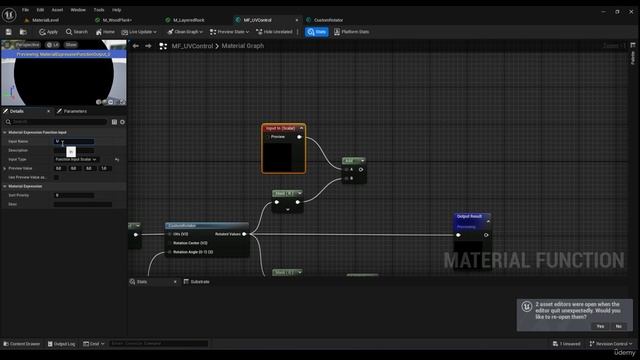Open Details property matrix grid icon
640x360 pixels.
[x=114, y=122]
